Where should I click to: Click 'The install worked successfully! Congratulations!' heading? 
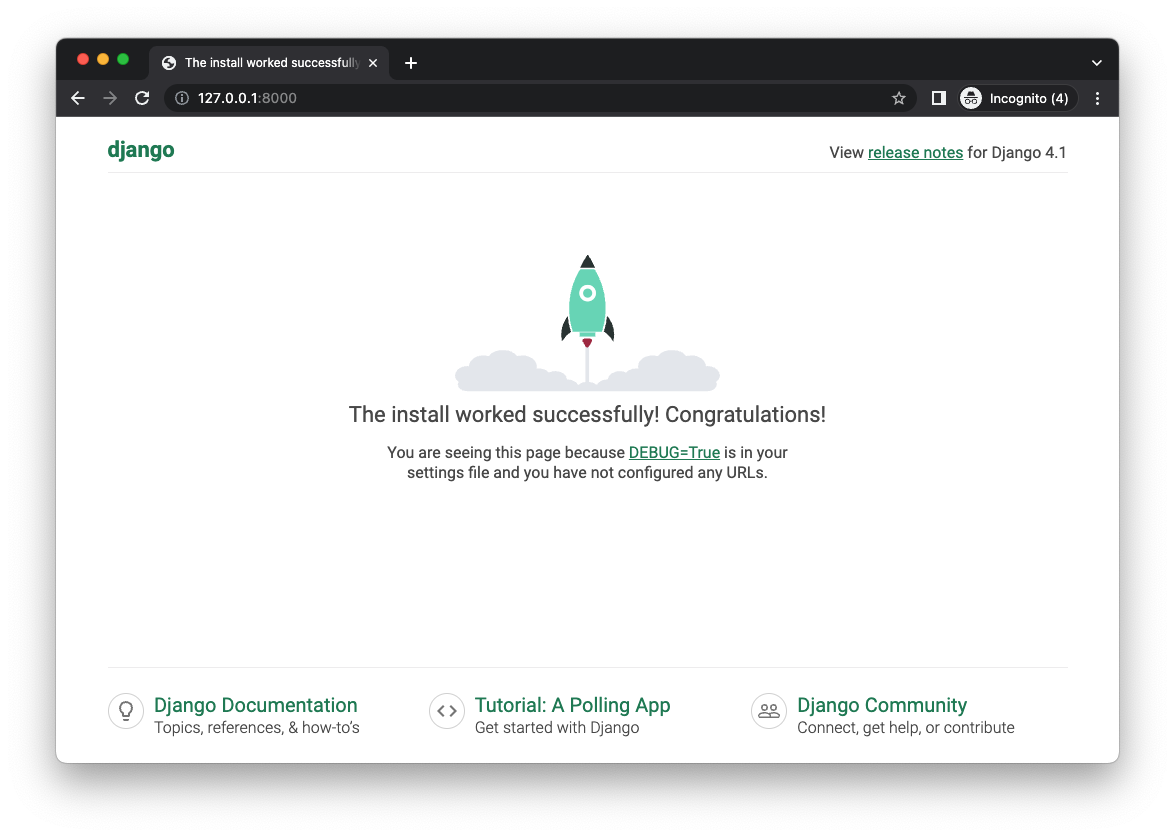coord(588,414)
